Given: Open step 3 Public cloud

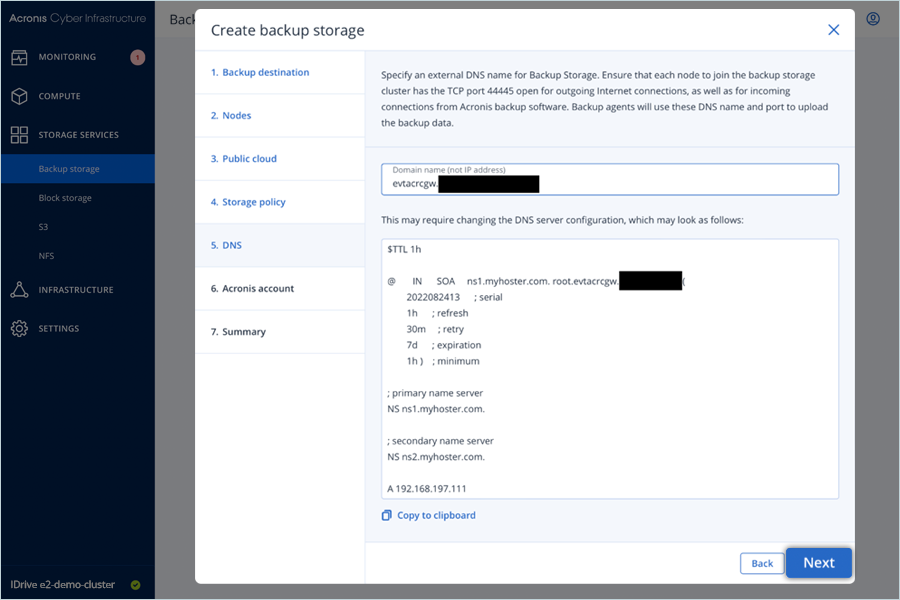Looking at the screenshot, I should pos(249,159).
